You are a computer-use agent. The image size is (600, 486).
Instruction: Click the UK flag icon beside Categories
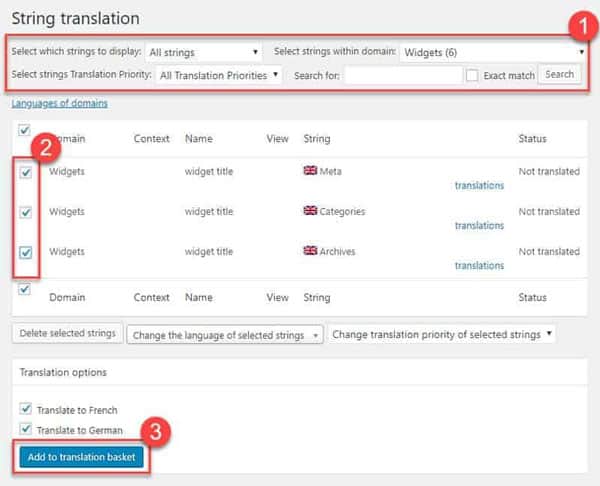[309, 211]
